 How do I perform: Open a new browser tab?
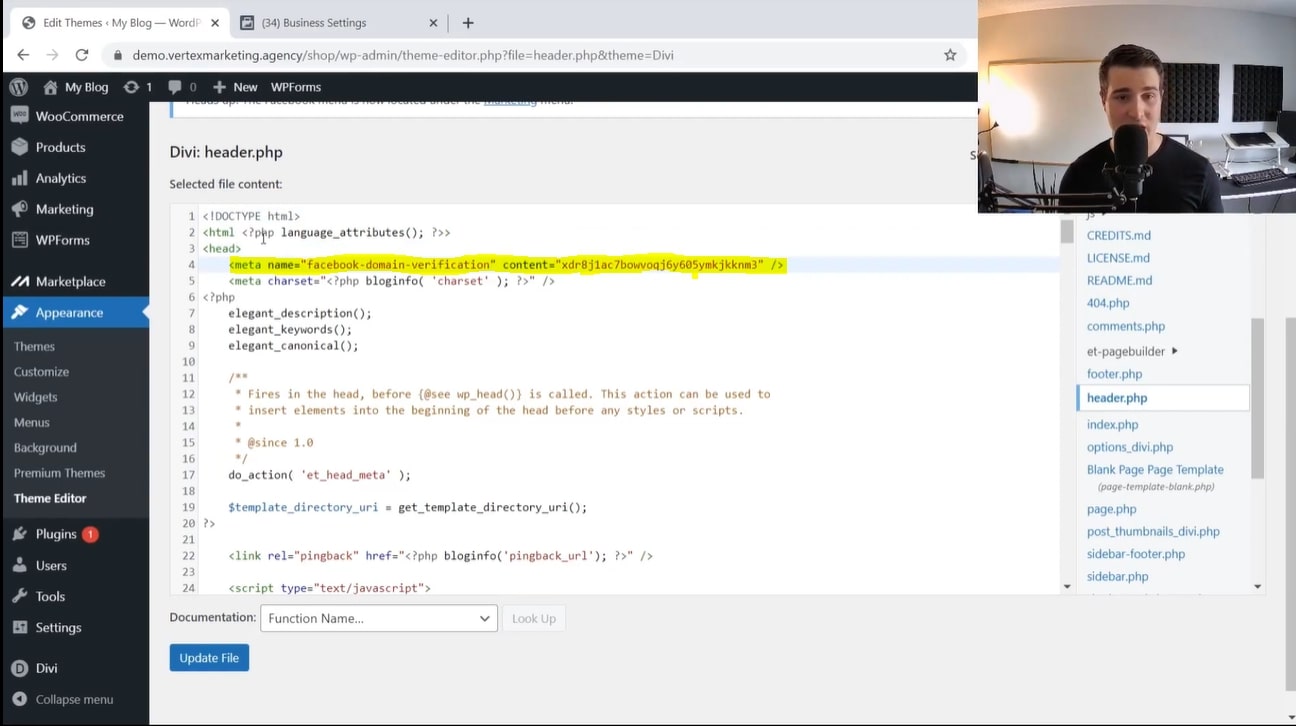(468, 22)
